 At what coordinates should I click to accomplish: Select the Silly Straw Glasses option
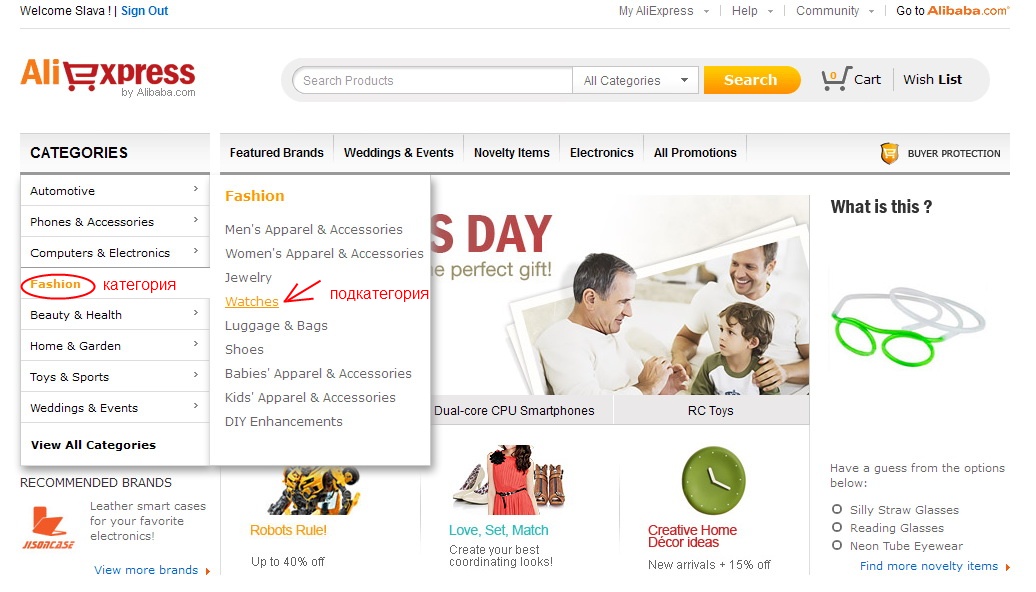point(837,509)
